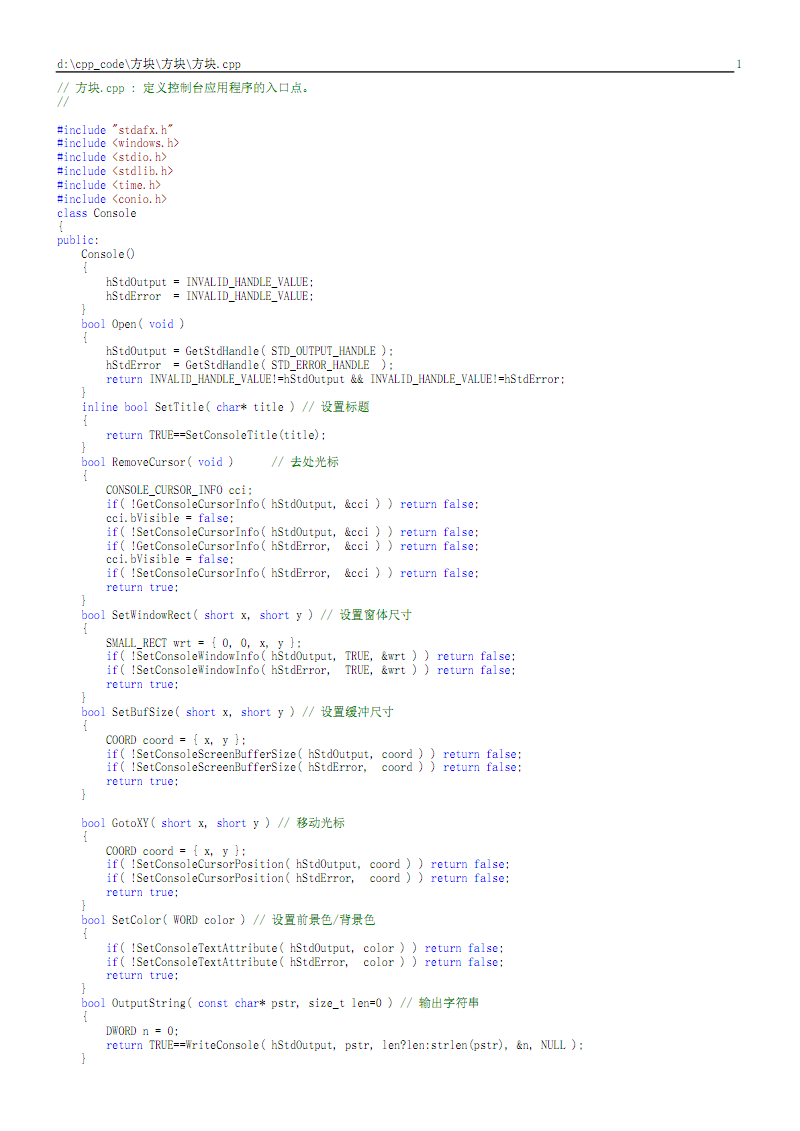Click the SetConsoleCursorInfo( hStdOutput, &cci ) line
The image size is (800, 1131).
point(292,532)
